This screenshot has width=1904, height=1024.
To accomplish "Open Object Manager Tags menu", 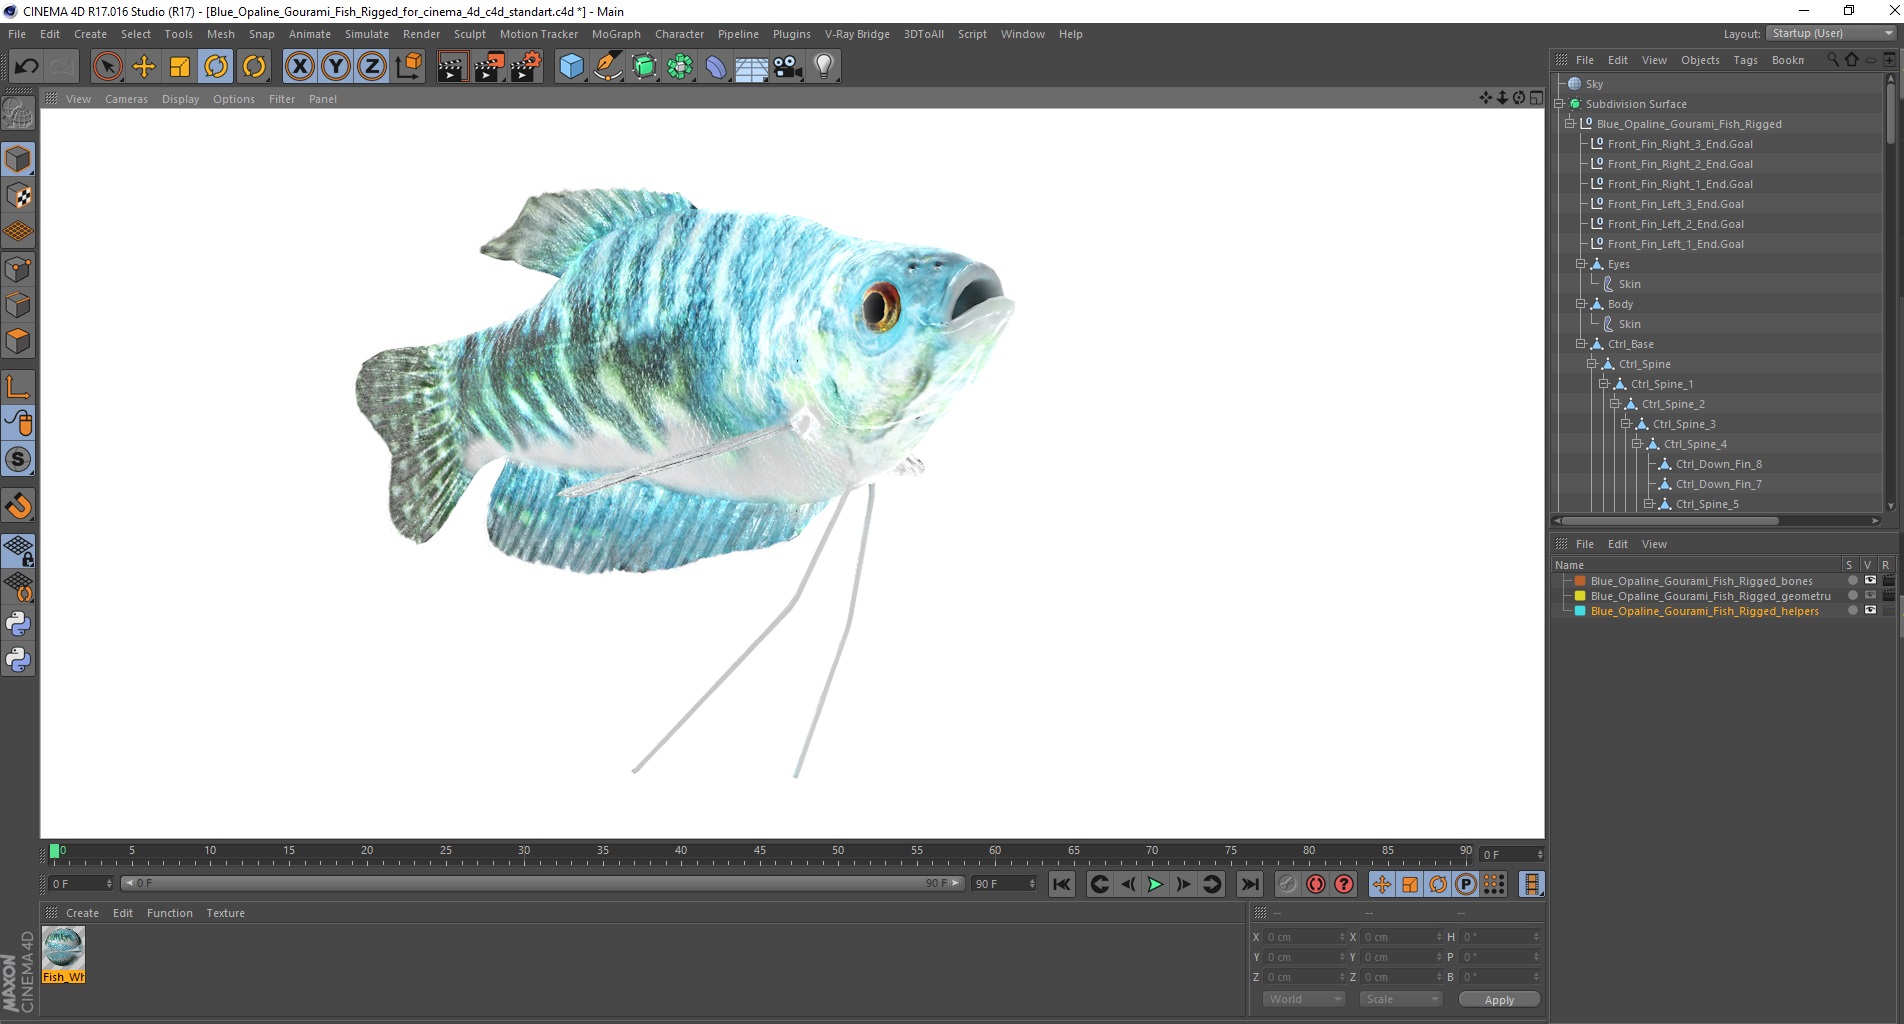I will (1745, 60).
